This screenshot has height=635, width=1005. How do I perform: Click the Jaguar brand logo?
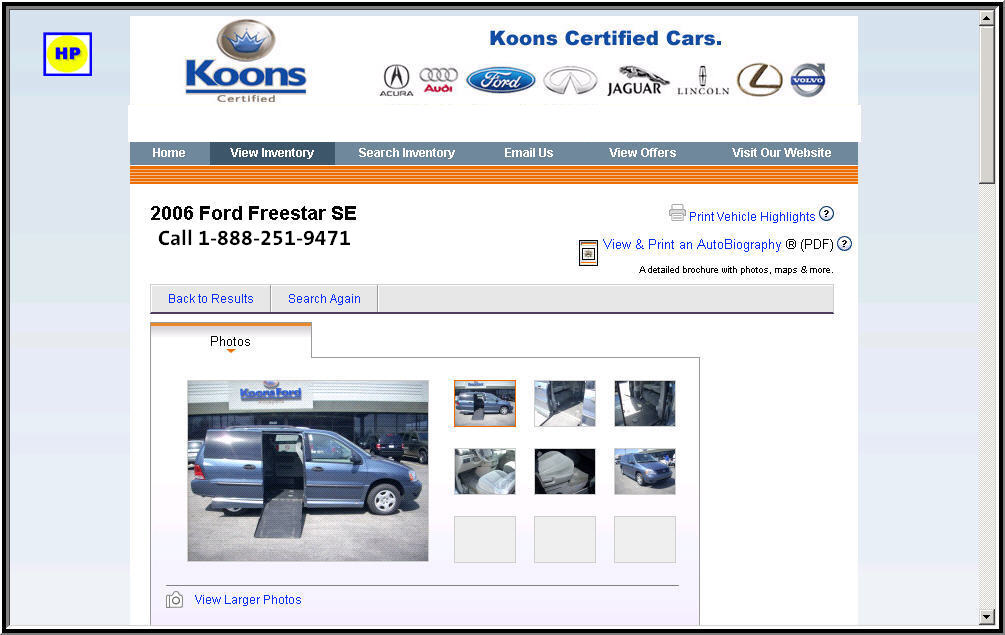pyautogui.click(x=636, y=81)
